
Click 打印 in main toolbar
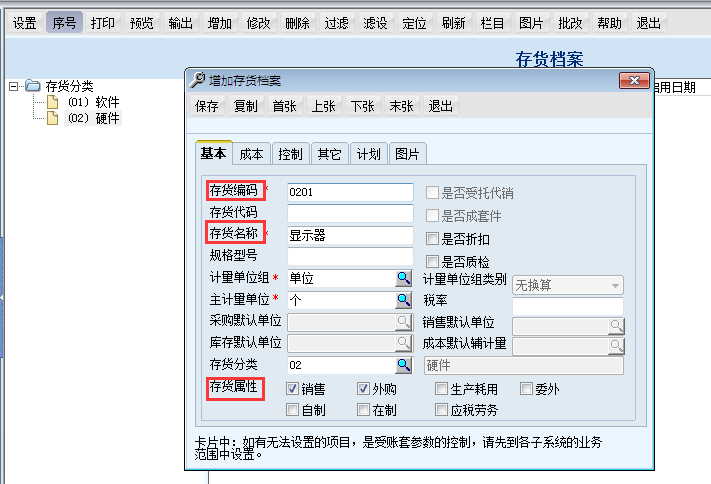(103, 23)
